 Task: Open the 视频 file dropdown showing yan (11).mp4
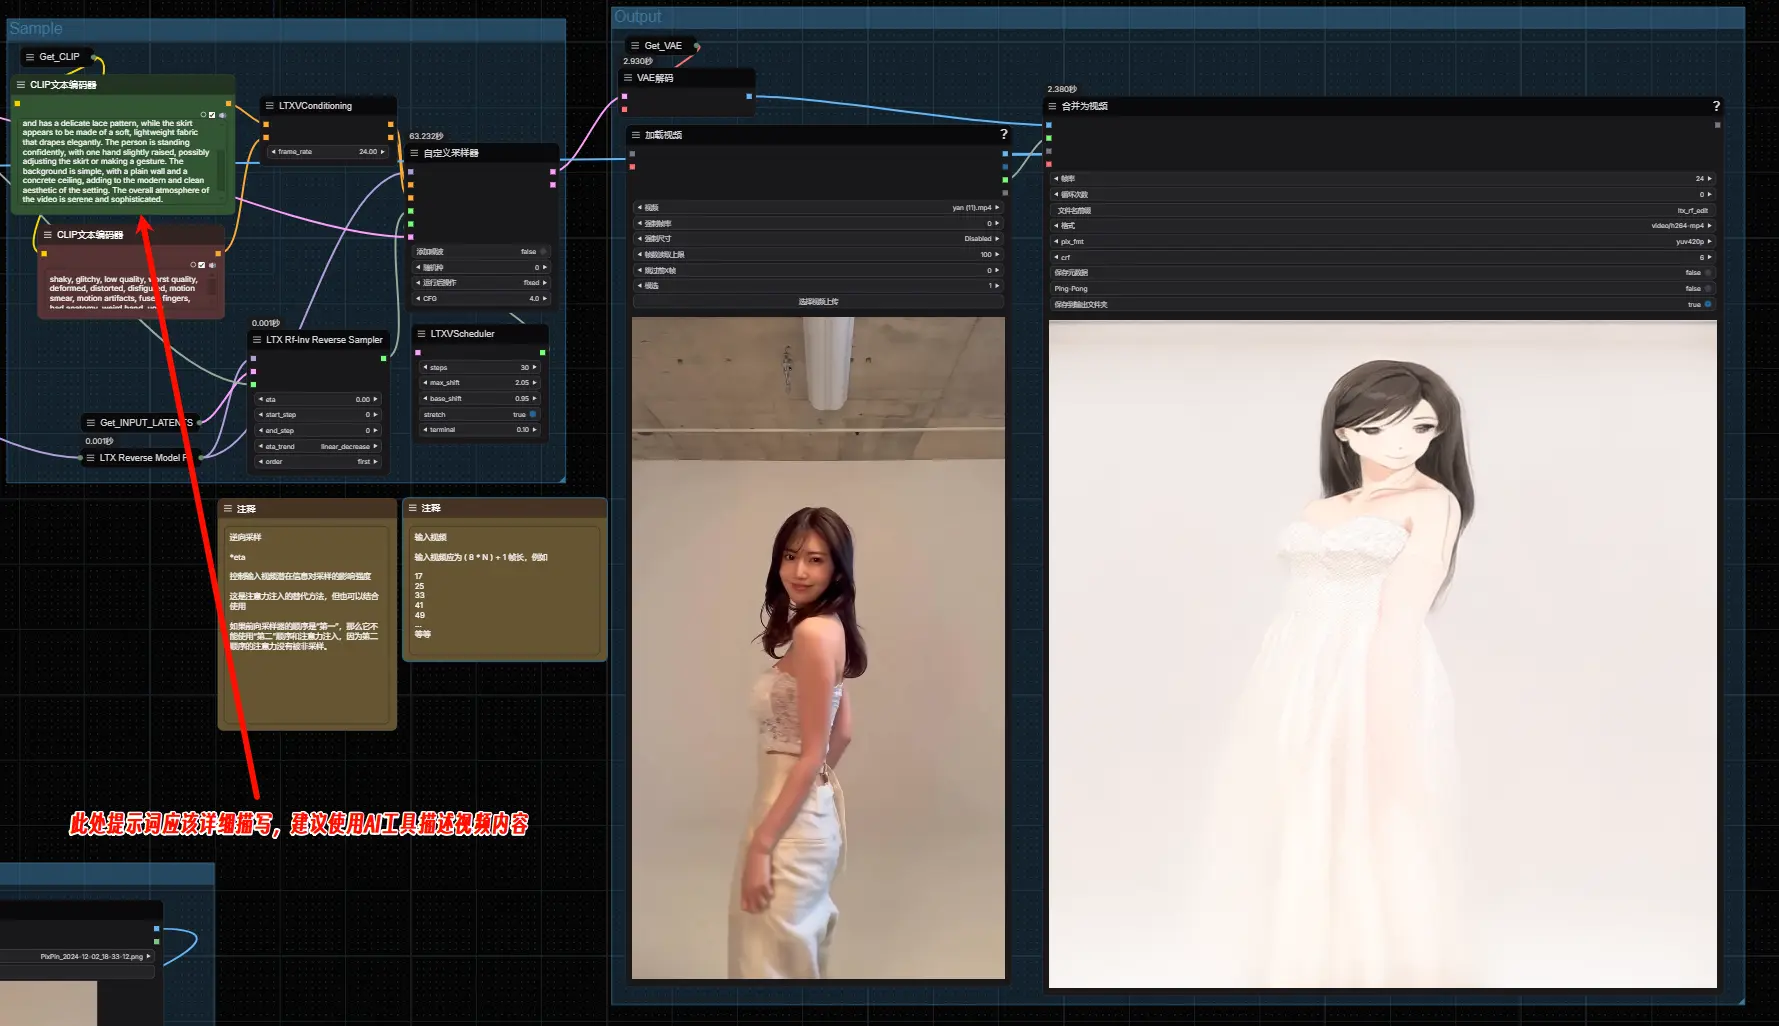(818, 208)
